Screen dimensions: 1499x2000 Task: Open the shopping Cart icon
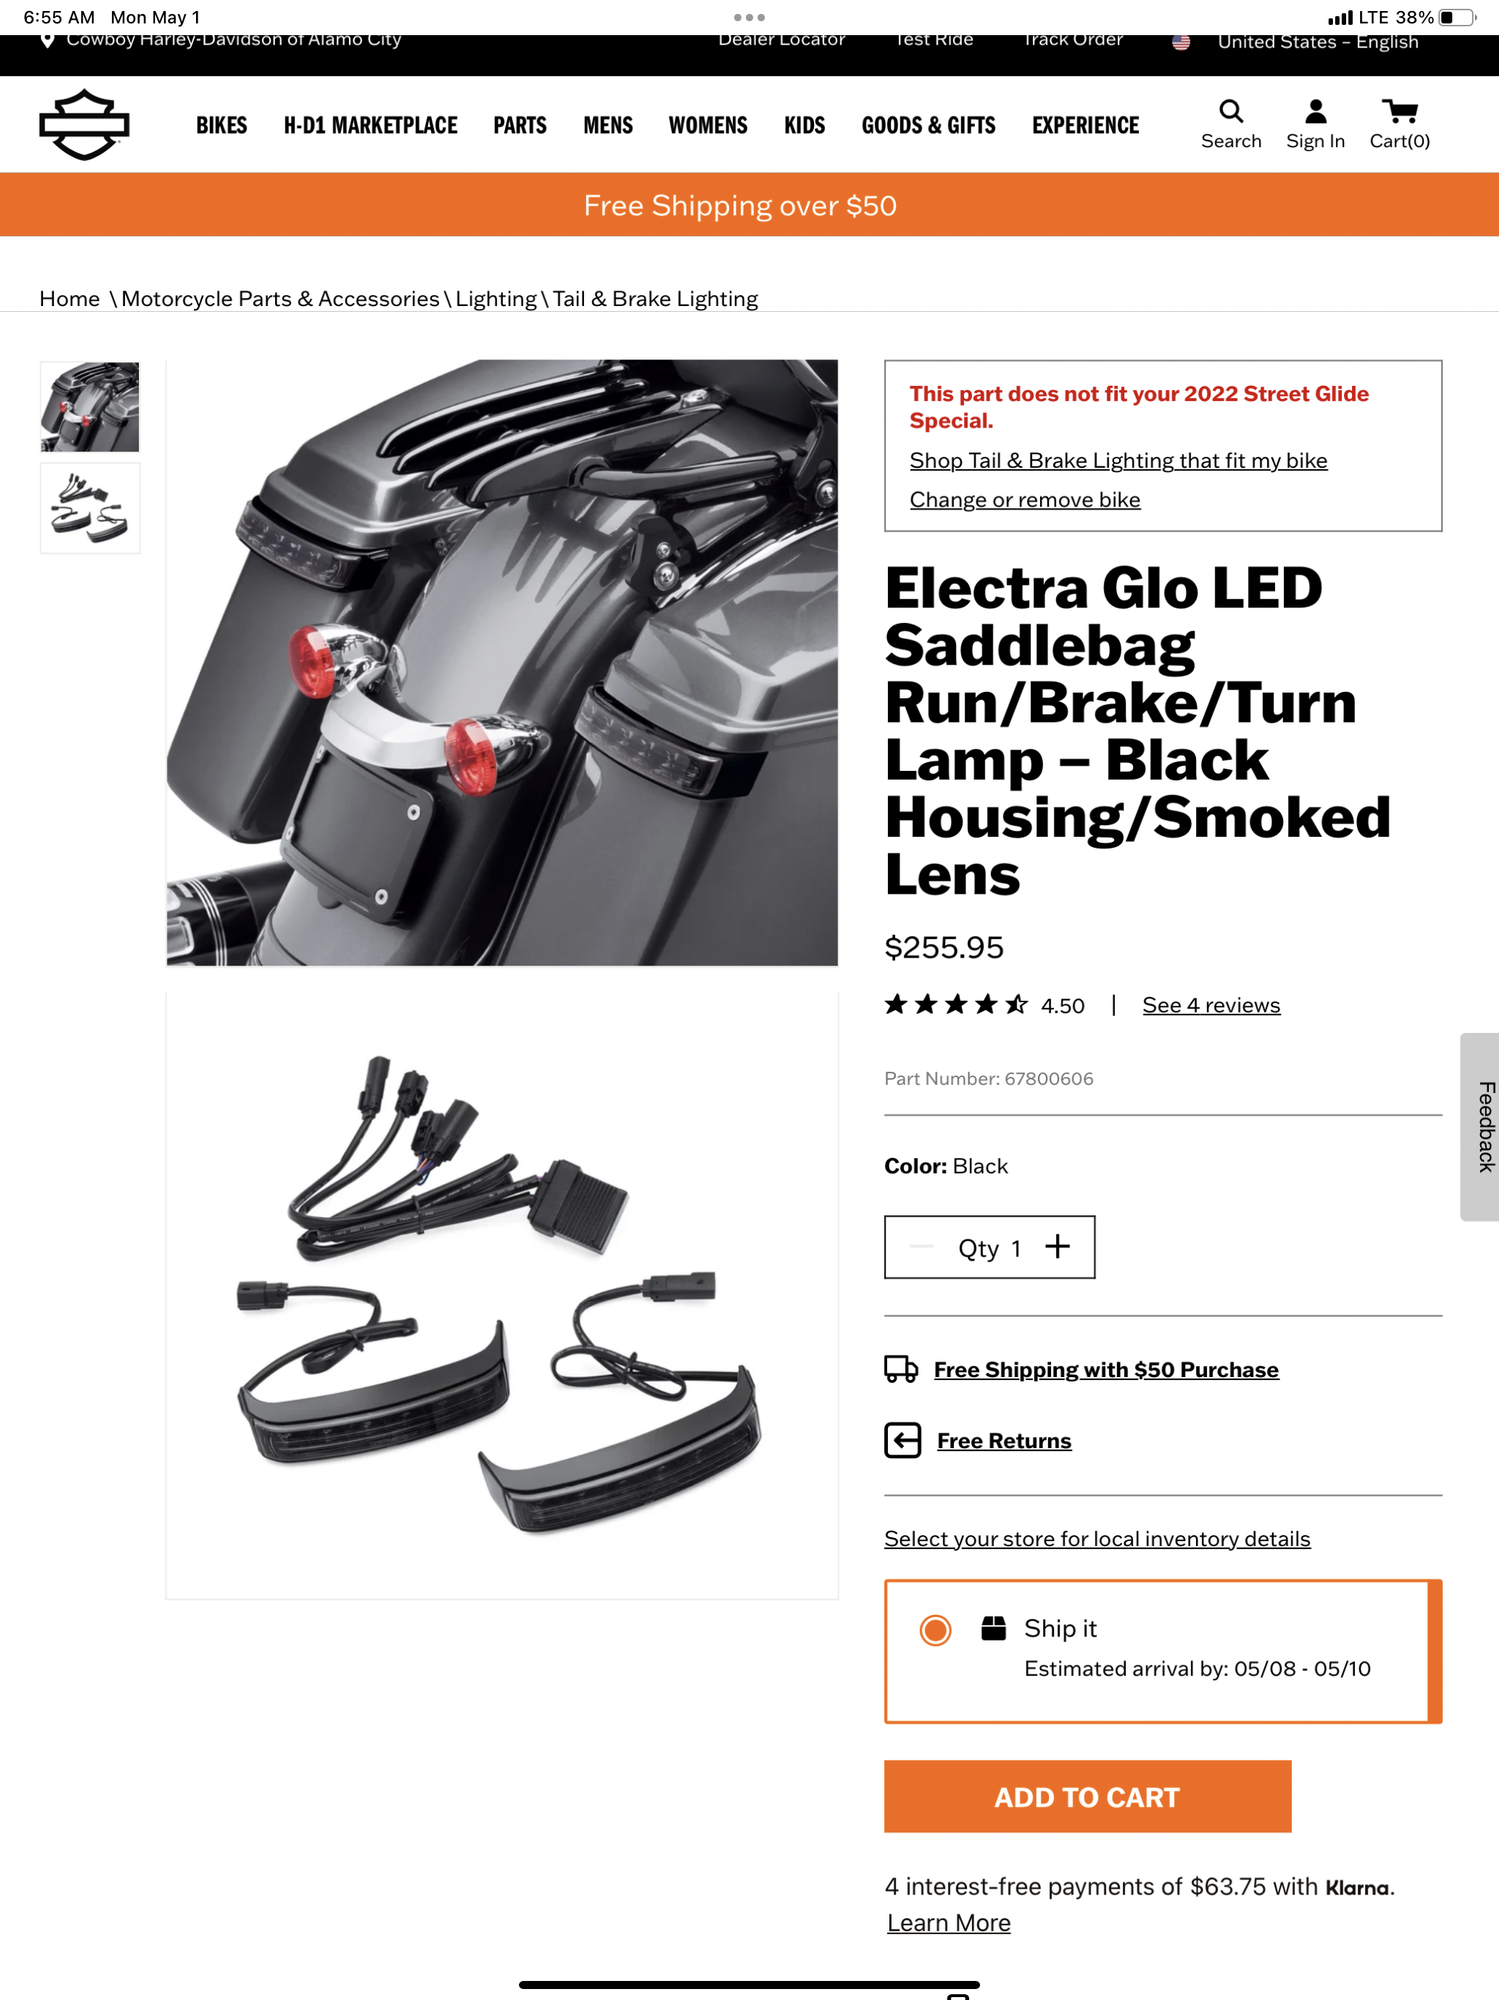click(x=1399, y=110)
